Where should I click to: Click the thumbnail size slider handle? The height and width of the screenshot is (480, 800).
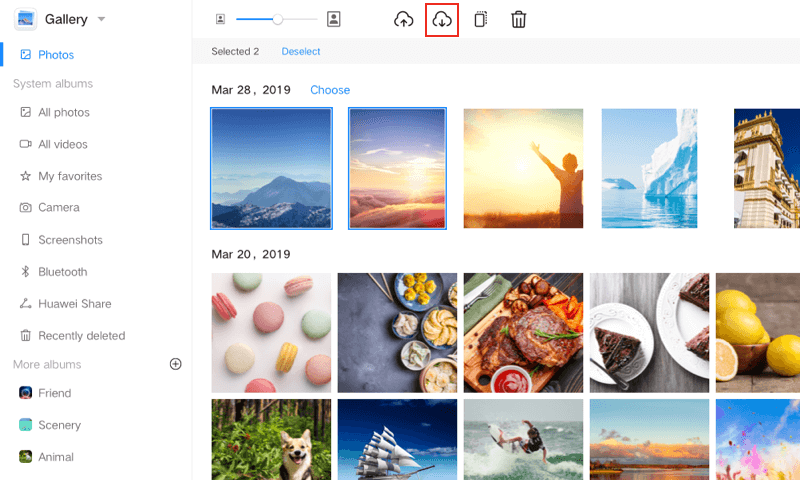(x=278, y=19)
